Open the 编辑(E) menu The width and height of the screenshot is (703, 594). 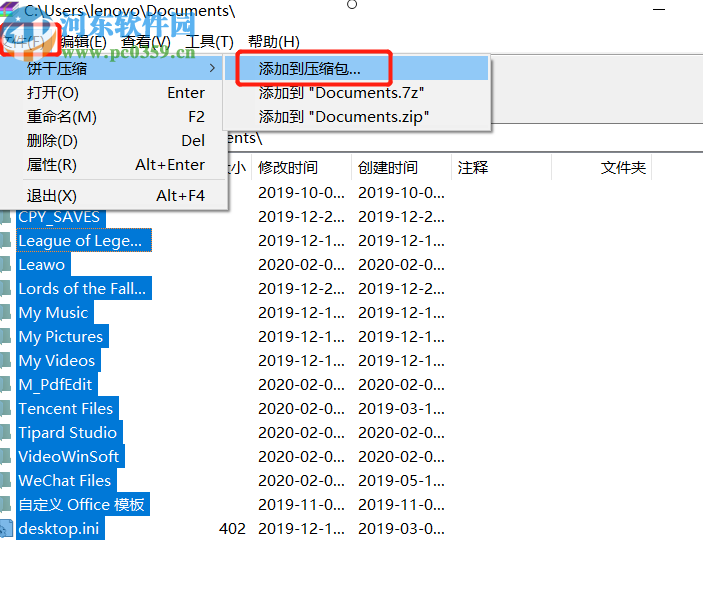click(x=84, y=42)
